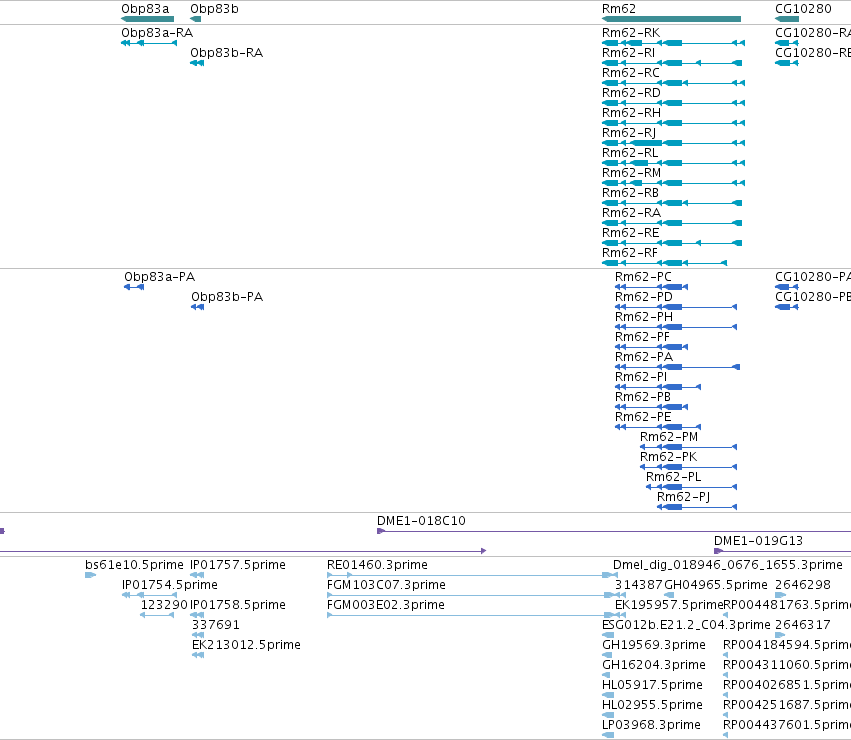
Task: Select transcript Rm62-RA
Action: point(631,213)
